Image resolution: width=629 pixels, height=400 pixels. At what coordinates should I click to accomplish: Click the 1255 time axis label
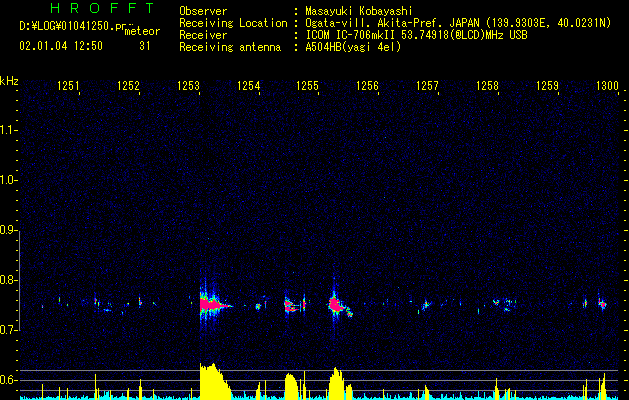pyautogui.click(x=307, y=85)
